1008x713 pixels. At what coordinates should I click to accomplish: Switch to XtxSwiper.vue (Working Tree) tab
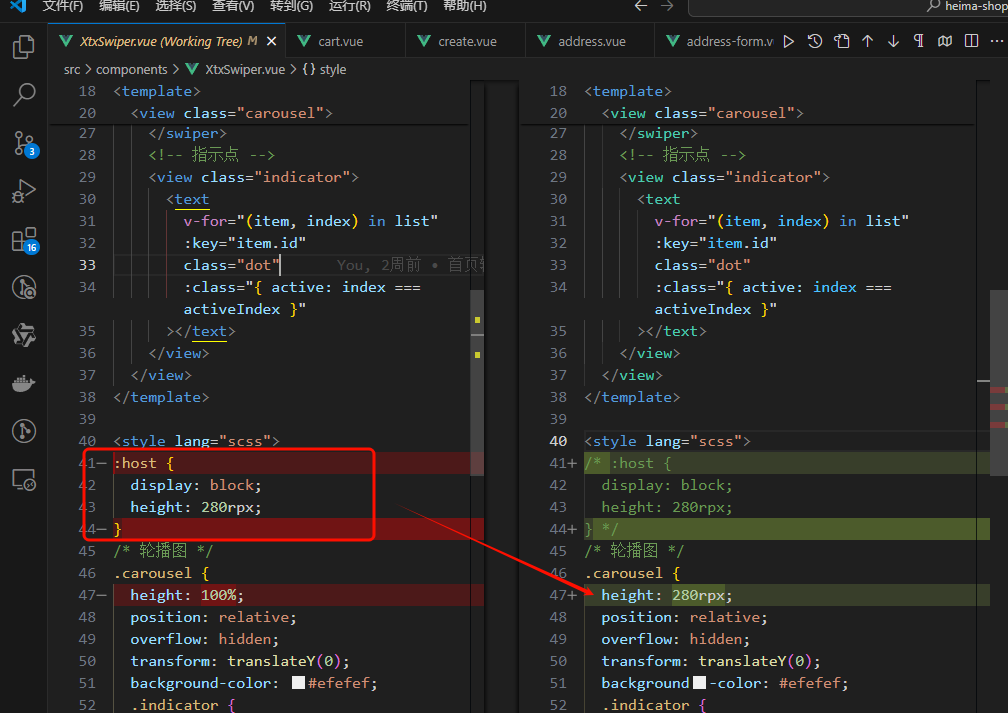coord(166,41)
